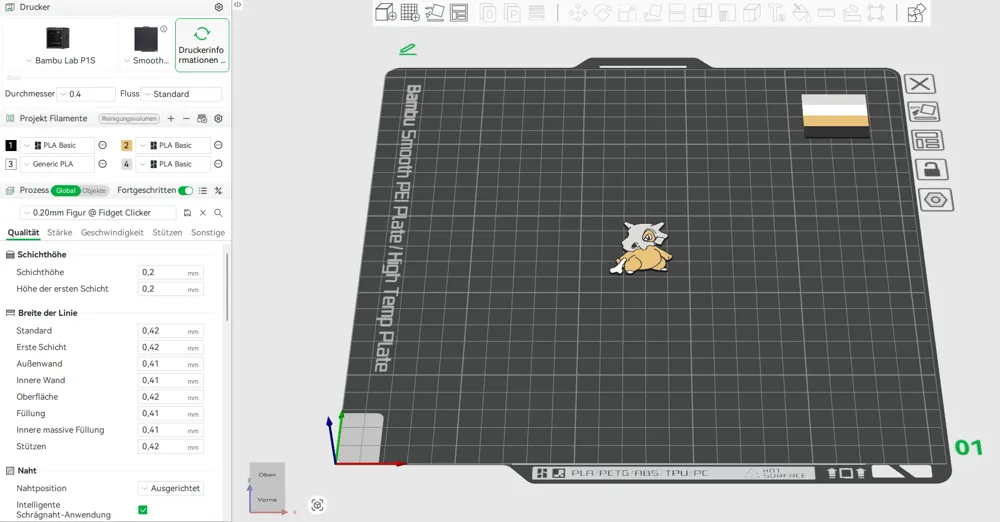Add a filament with the plus icon
The image size is (1000, 522).
(x=171, y=119)
